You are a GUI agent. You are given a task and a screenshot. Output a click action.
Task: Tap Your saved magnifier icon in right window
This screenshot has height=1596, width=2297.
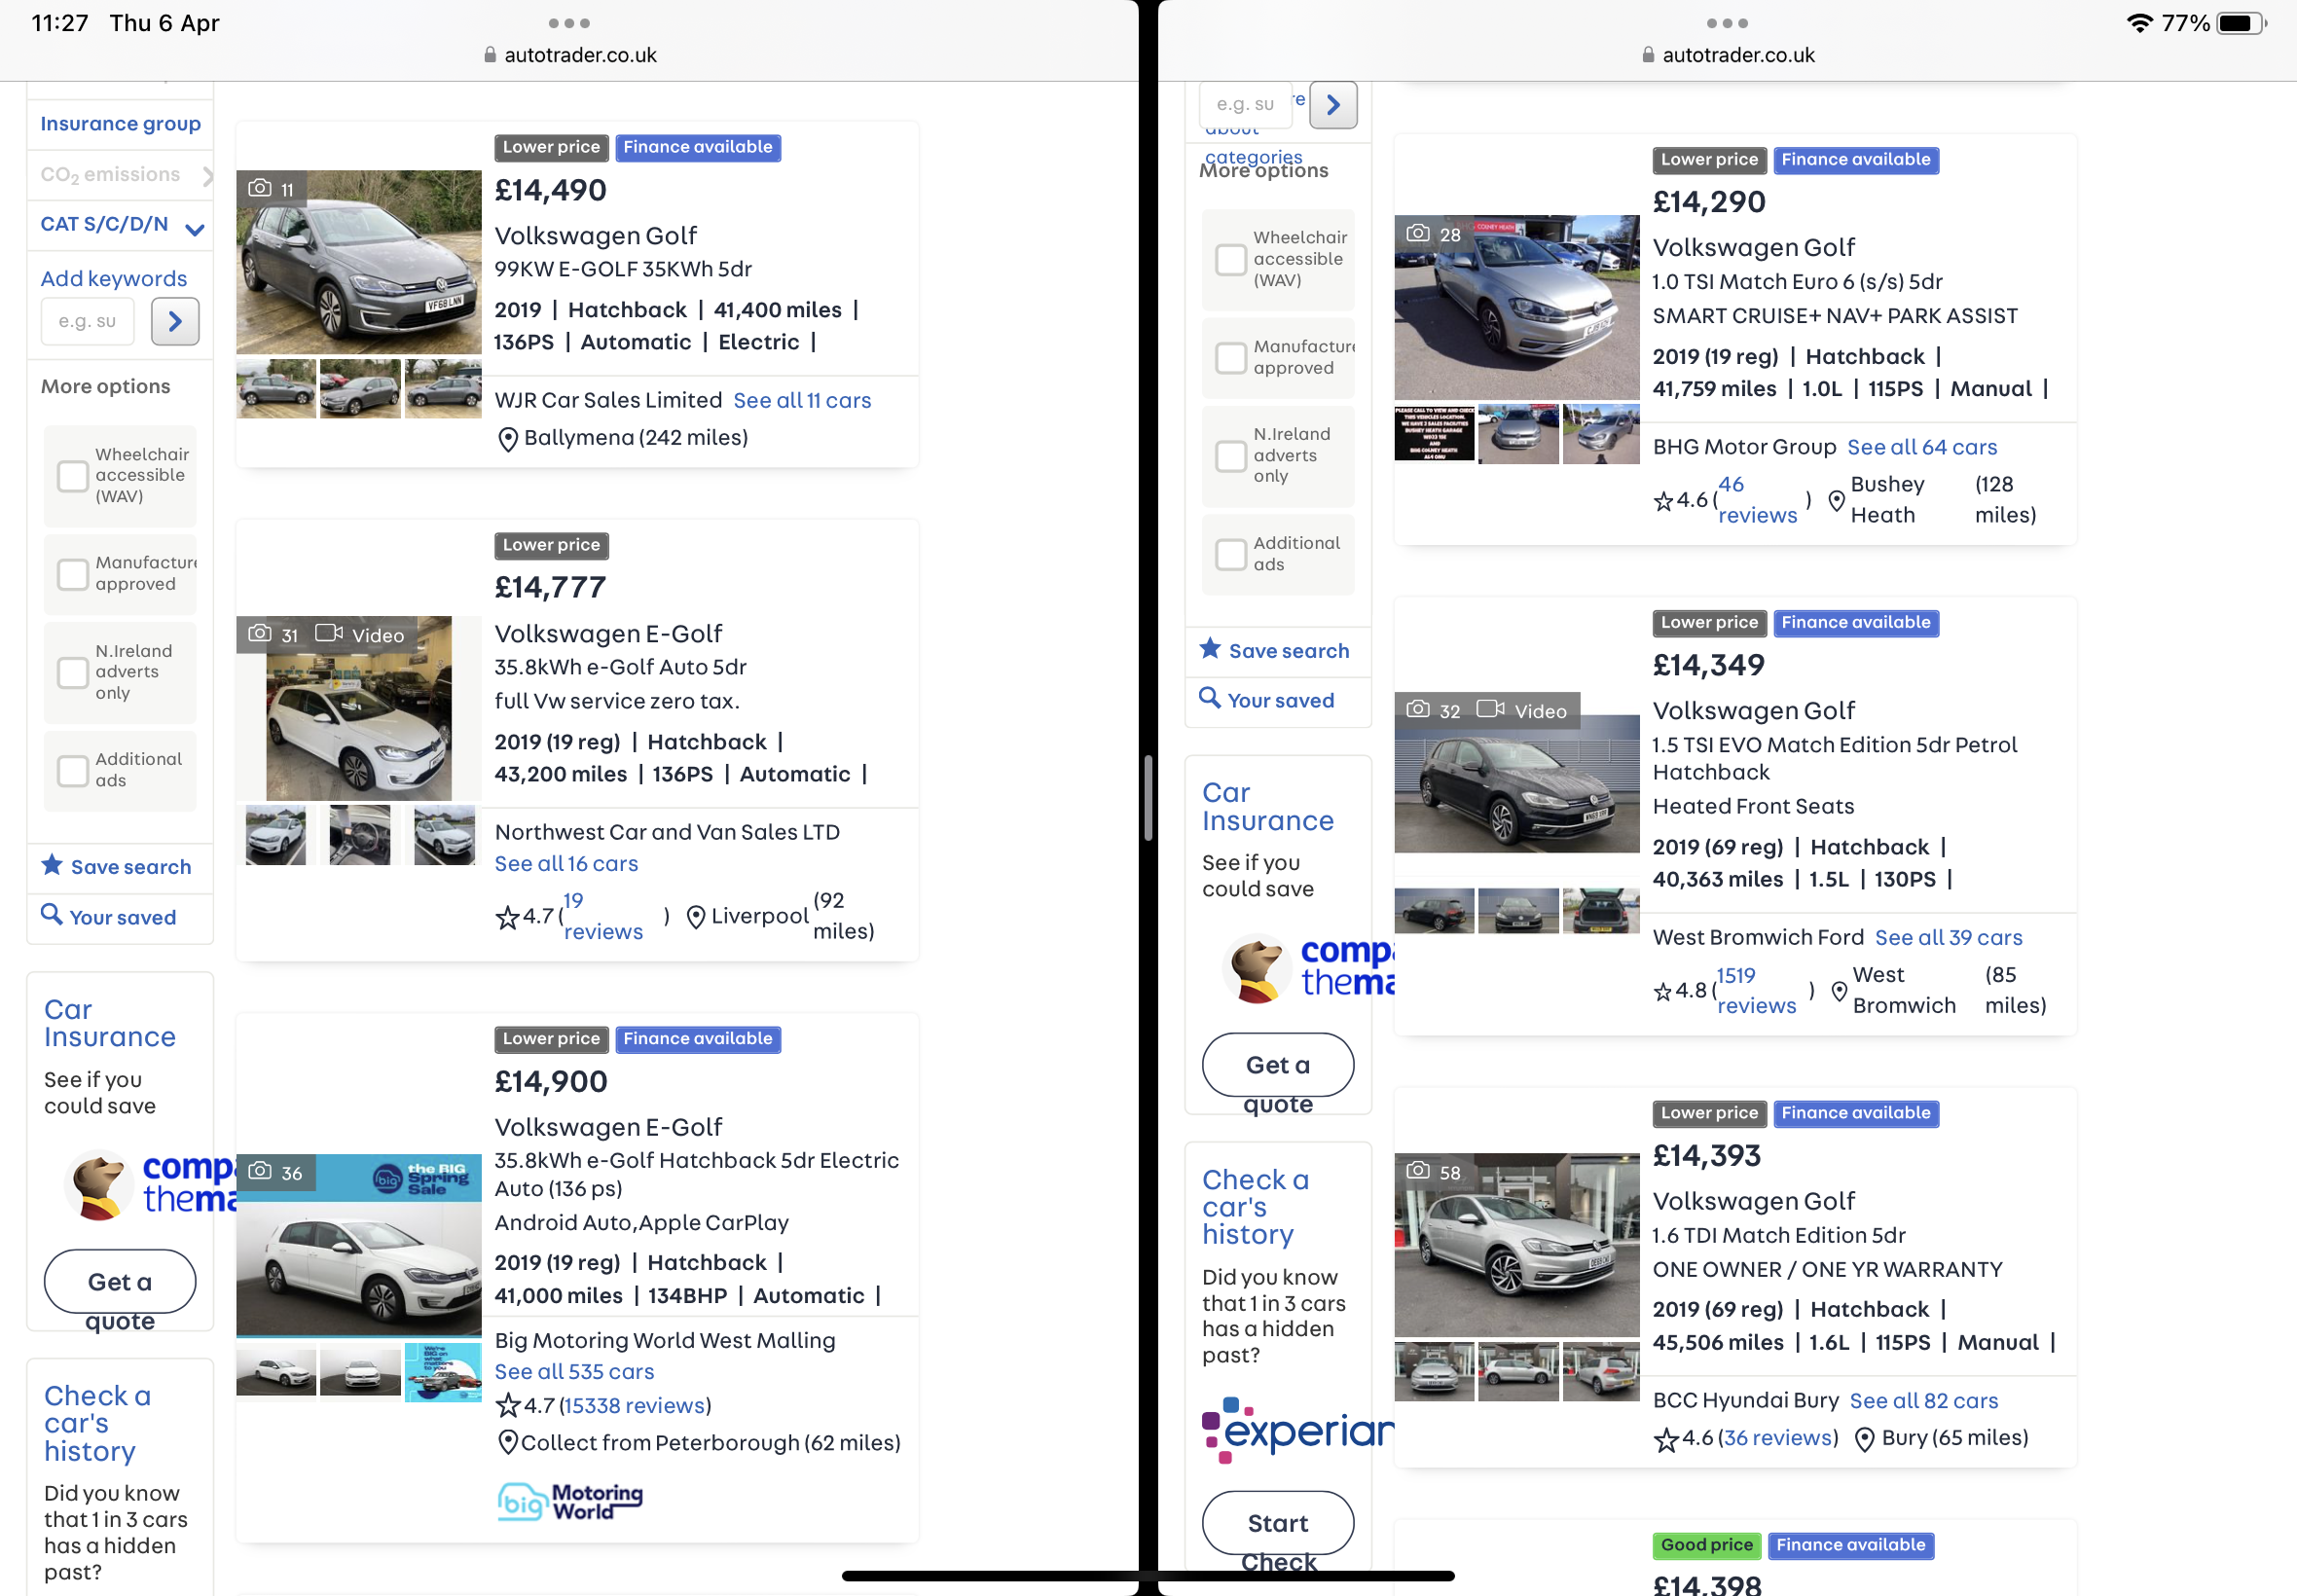coord(1210,699)
